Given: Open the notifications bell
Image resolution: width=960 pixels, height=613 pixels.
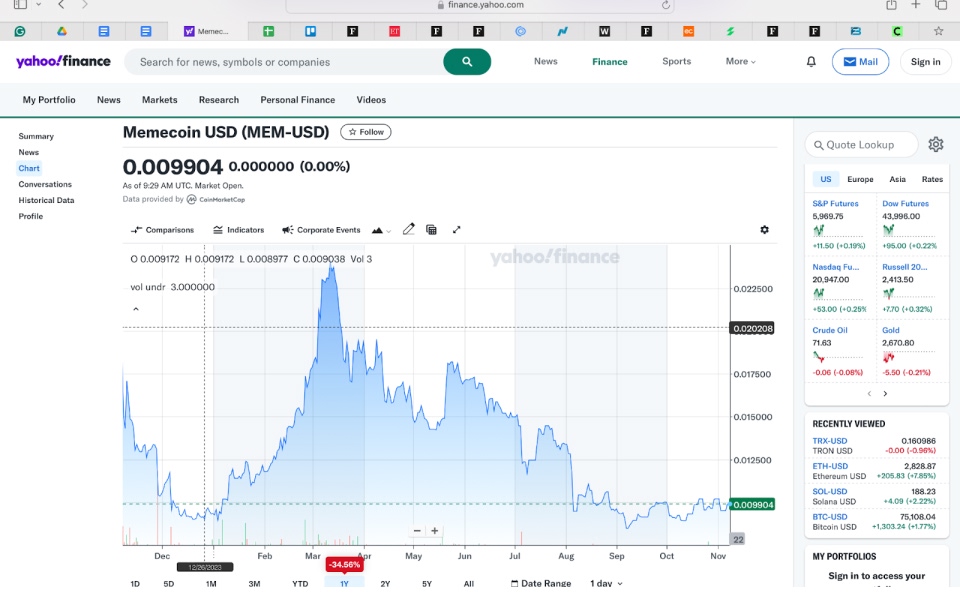Looking at the screenshot, I should (x=811, y=62).
